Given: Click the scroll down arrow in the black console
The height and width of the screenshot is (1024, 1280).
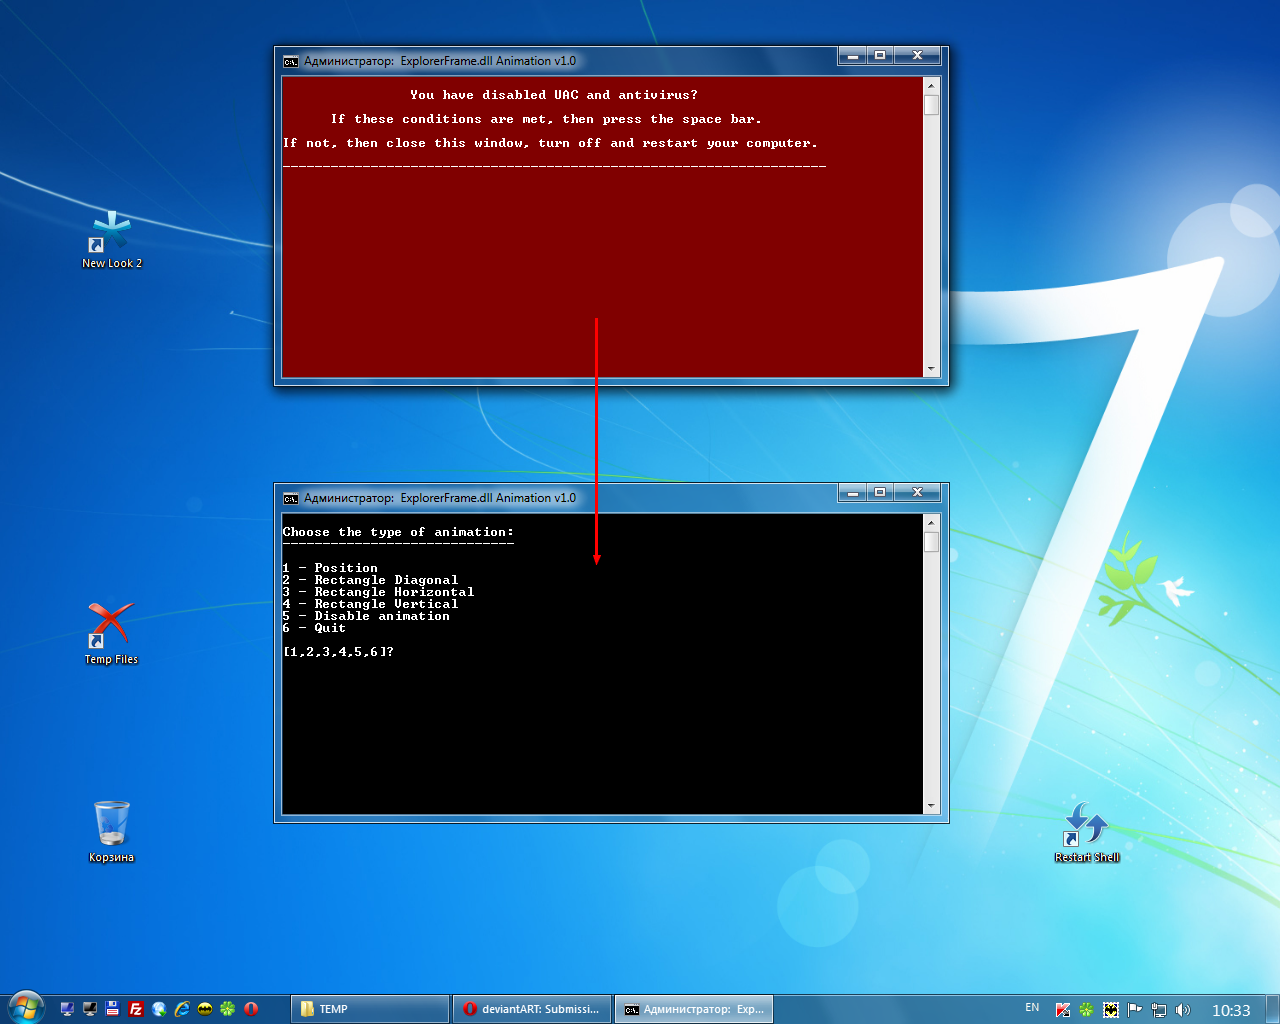Looking at the screenshot, I should tap(931, 806).
